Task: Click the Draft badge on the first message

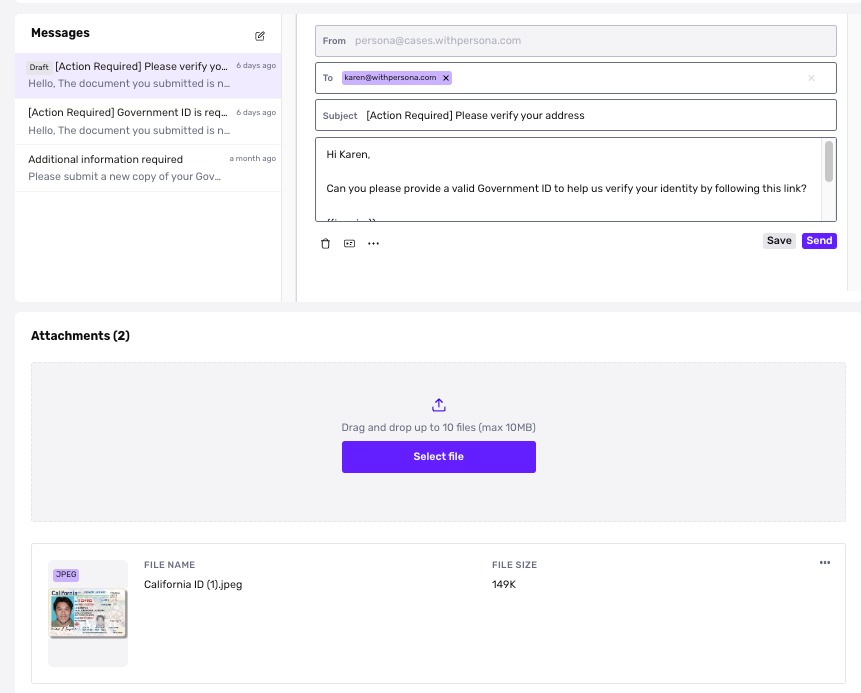Action: pyautogui.click(x=39, y=67)
